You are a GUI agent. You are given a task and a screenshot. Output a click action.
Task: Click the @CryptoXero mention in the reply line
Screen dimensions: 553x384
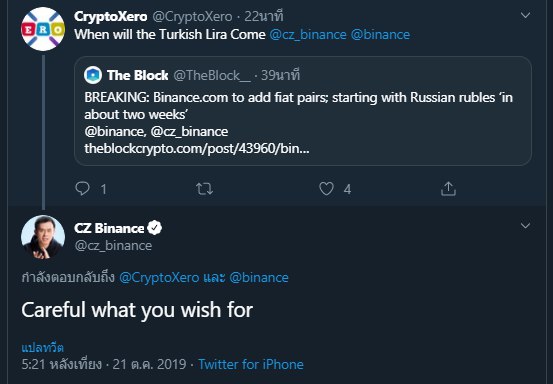click(x=159, y=278)
